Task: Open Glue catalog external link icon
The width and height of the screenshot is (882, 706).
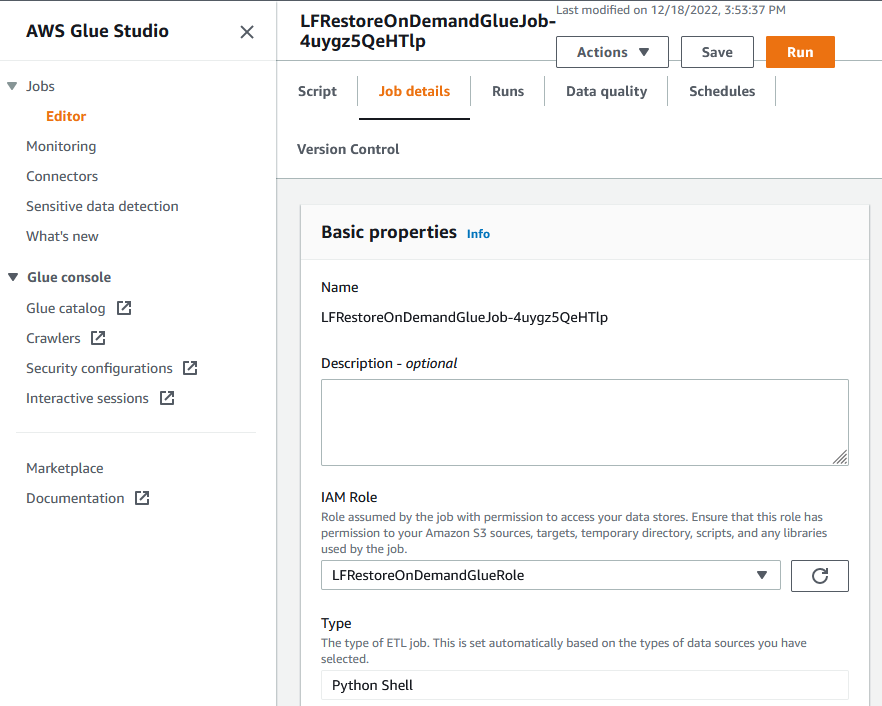Action: tap(124, 308)
